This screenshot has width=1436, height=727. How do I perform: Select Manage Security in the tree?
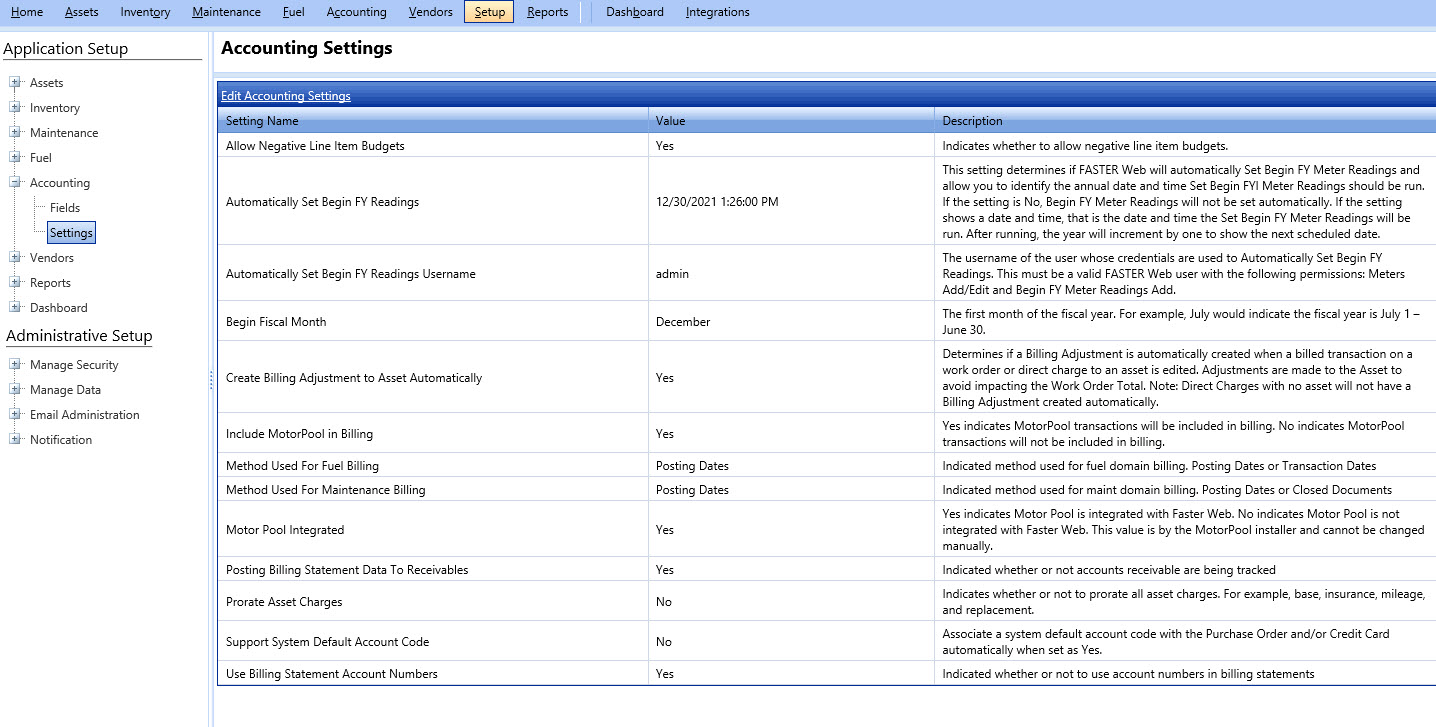(x=74, y=364)
